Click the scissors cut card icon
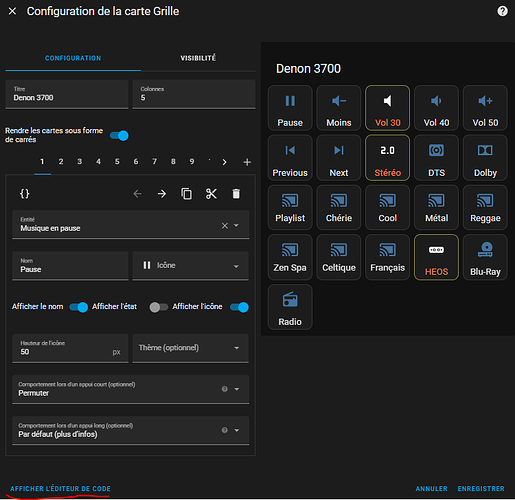 (211, 194)
